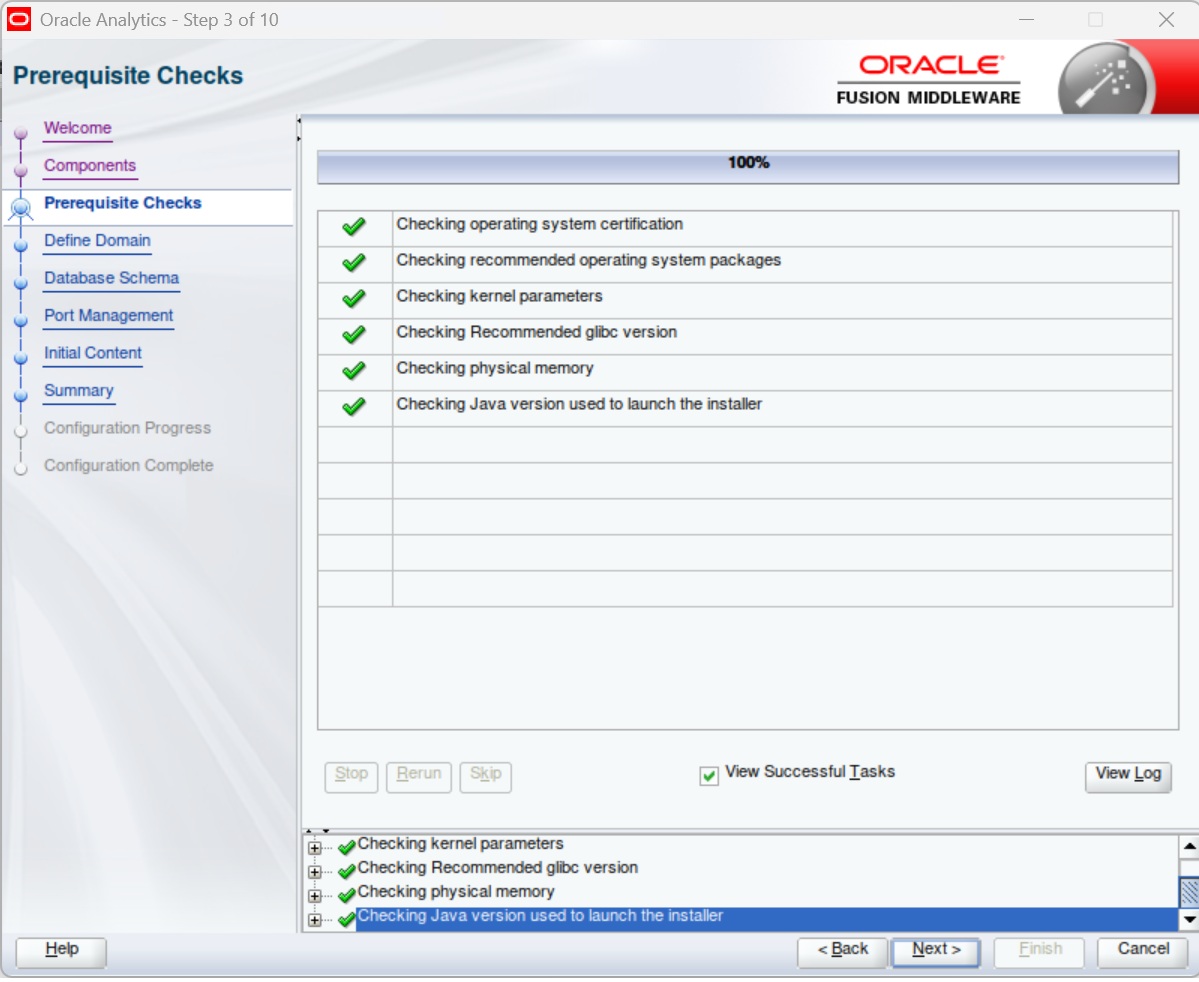This screenshot has height=982, width=1199.
Task: Select 'Checking kernel parameters' table row text
Action: (499, 296)
